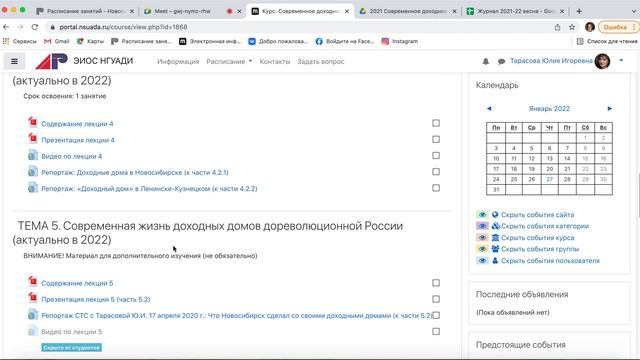
Task: Open Содержание лекции 4 link
Action: (x=77, y=124)
